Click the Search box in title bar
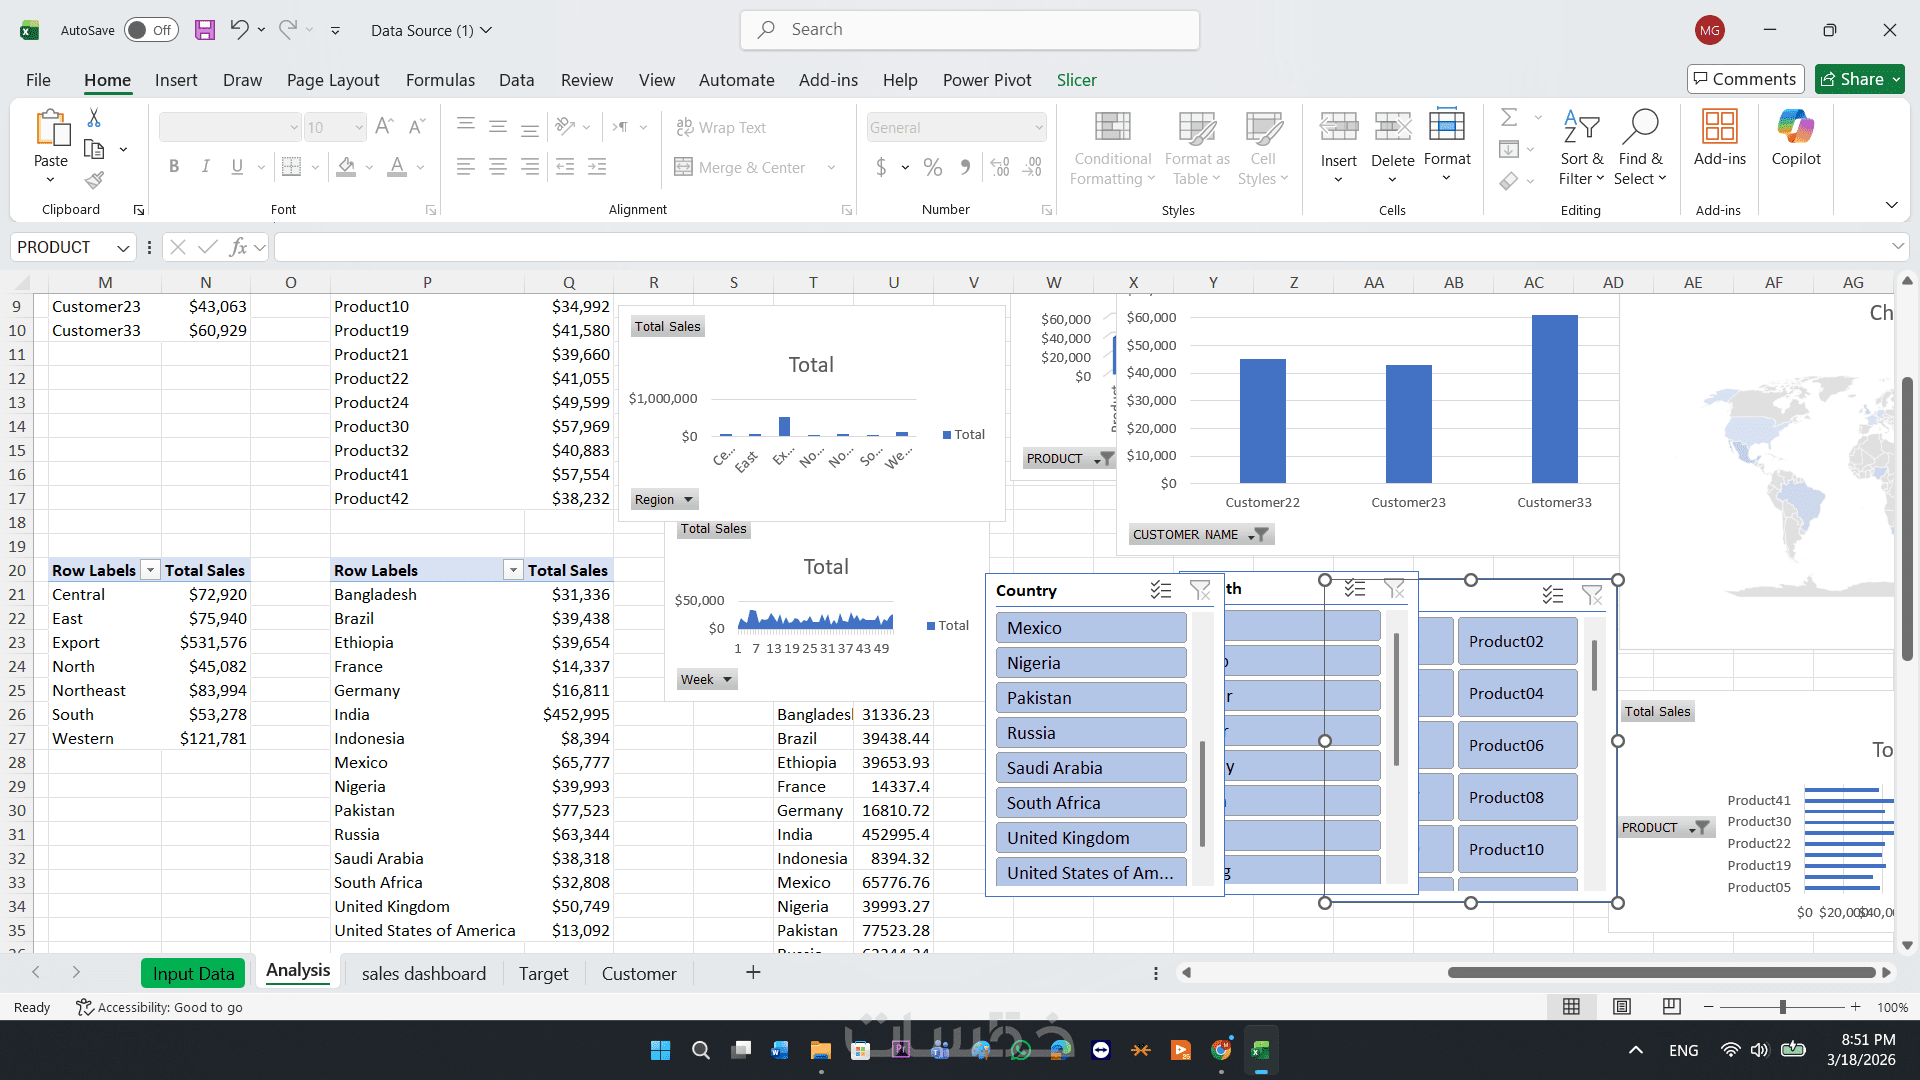Viewport: 1920px width, 1080px height. point(970,30)
